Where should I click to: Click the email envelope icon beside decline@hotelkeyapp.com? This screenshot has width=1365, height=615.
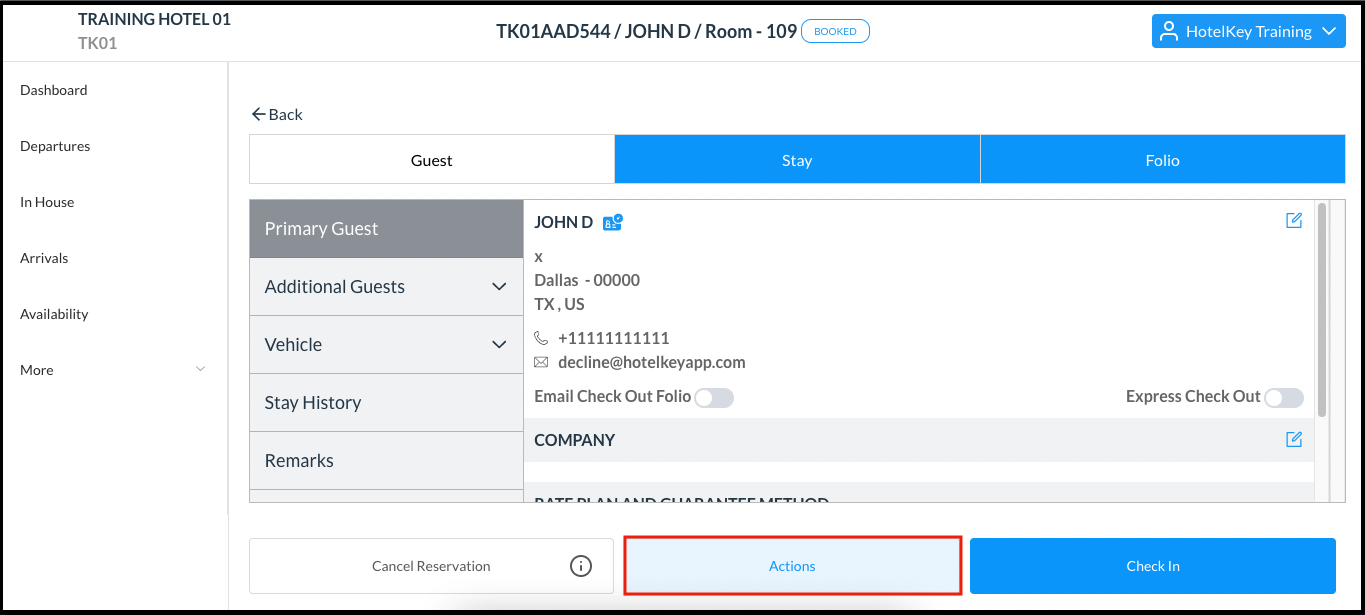(541, 362)
